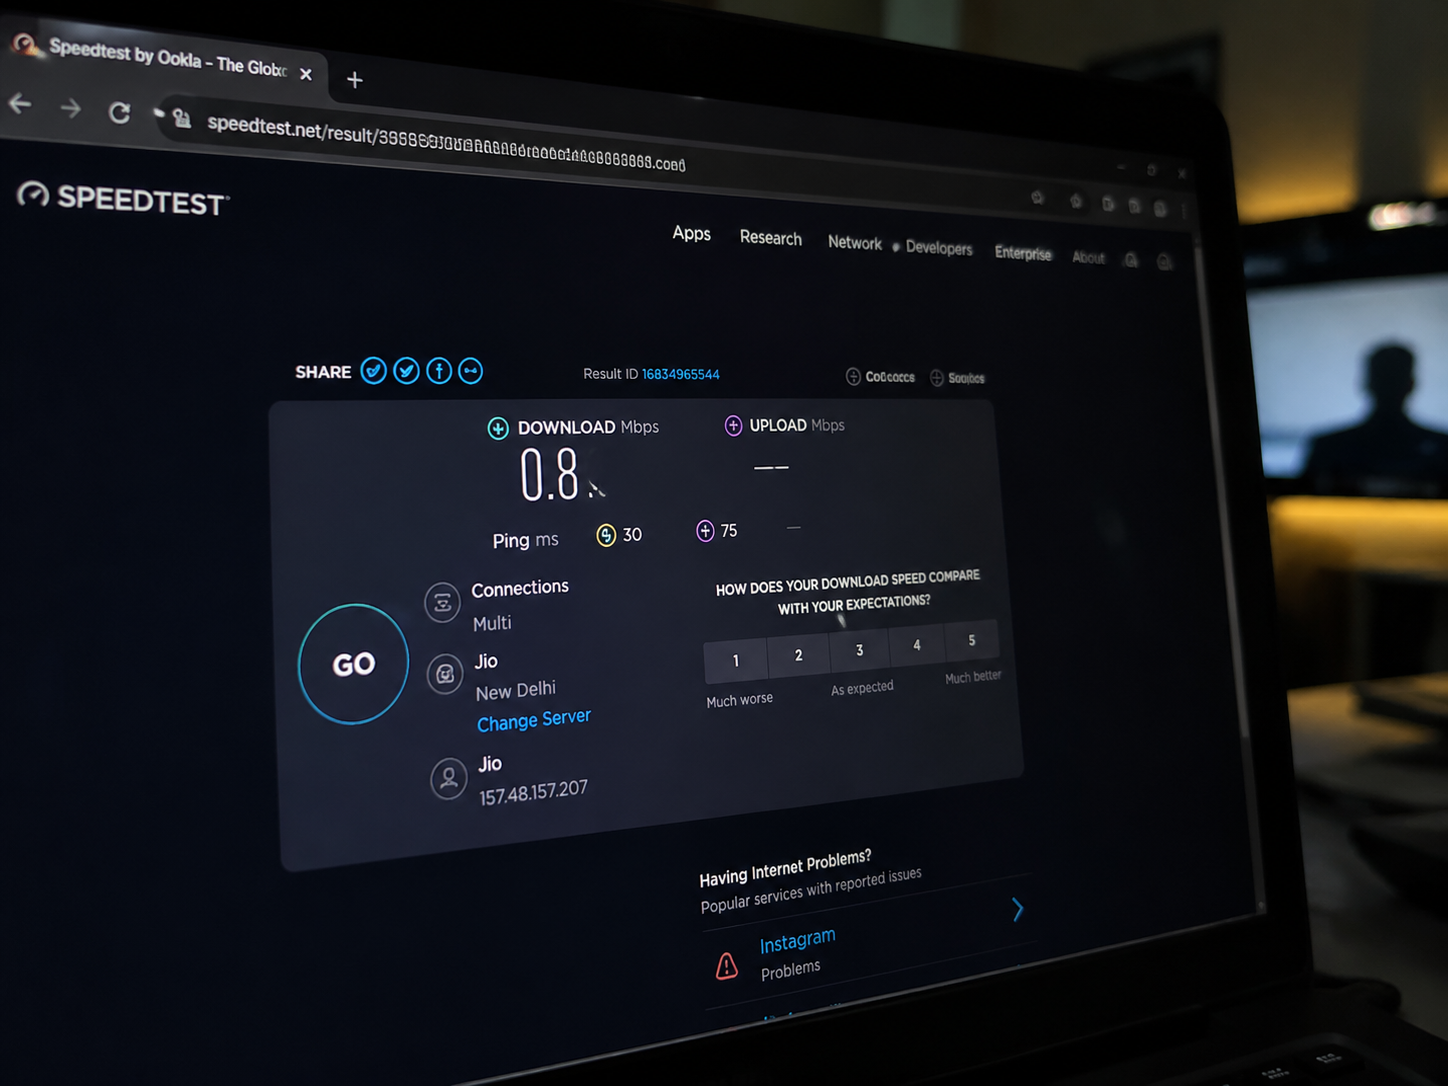Click the Connections icon
The width and height of the screenshot is (1448, 1086).
tap(442, 603)
